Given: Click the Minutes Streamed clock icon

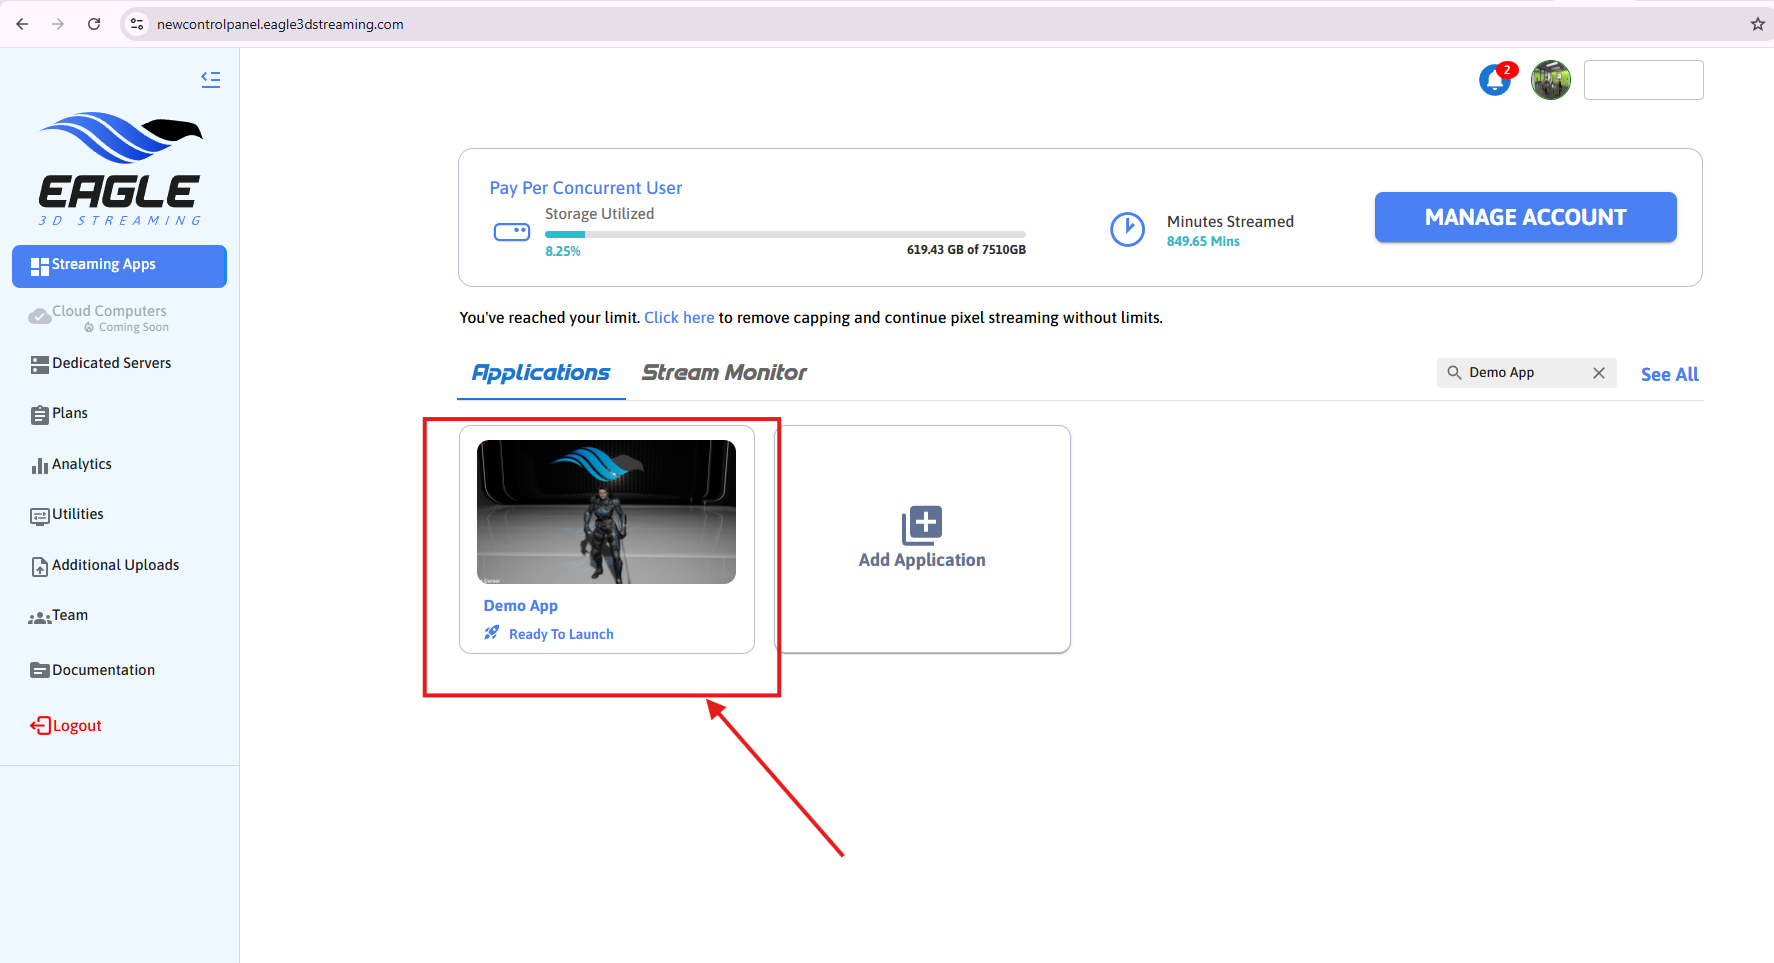Looking at the screenshot, I should (x=1128, y=229).
